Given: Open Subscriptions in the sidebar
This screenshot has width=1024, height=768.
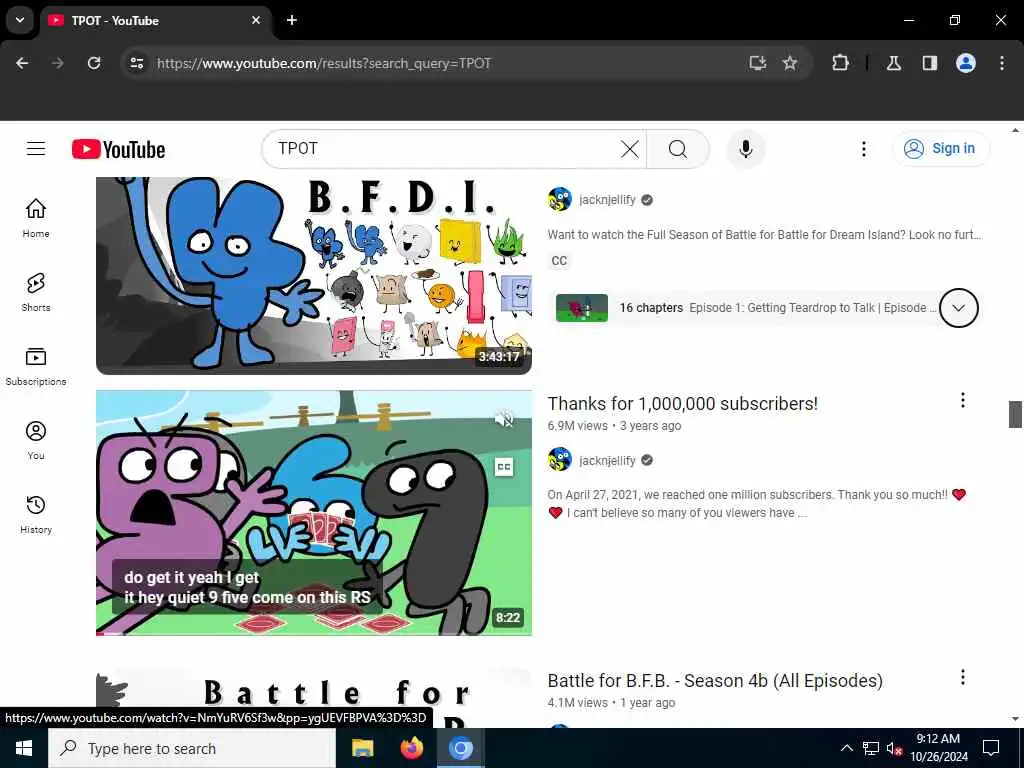Looking at the screenshot, I should coord(36,366).
